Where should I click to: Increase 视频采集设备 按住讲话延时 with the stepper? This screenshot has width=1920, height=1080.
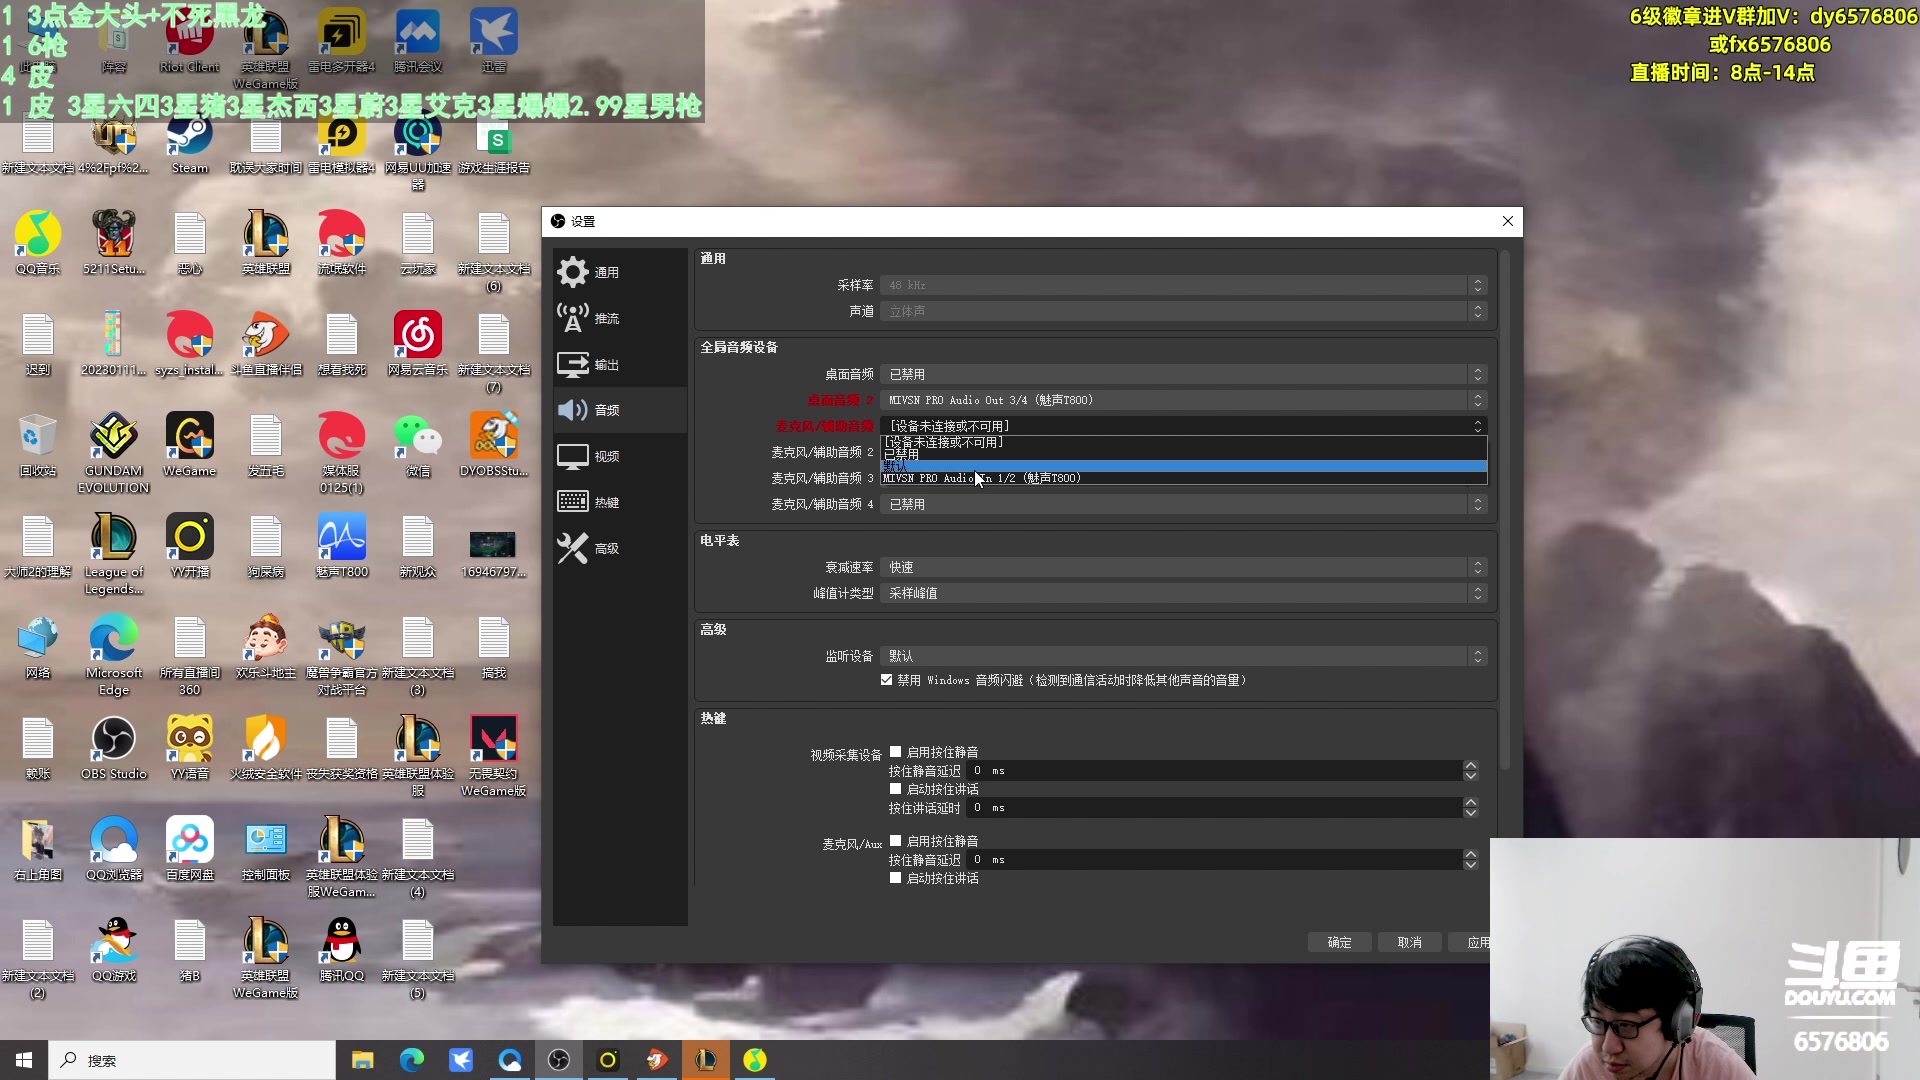[1470, 802]
